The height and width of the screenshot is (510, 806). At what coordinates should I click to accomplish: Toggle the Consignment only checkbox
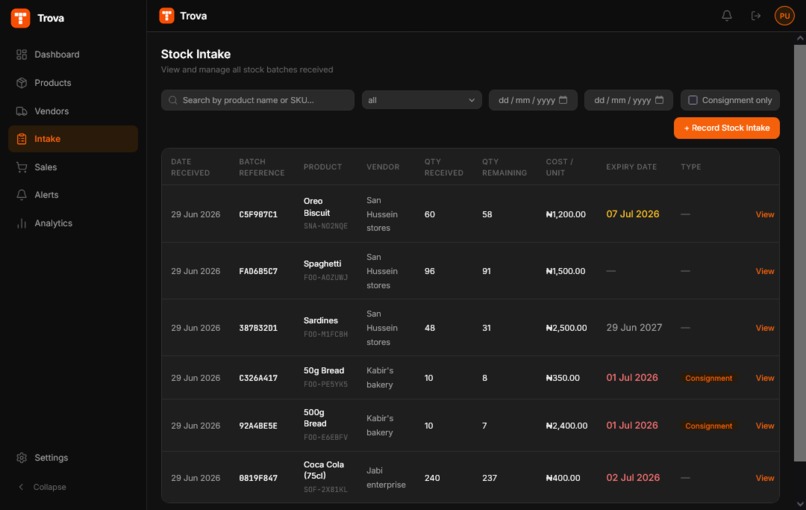(x=692, y=100)
